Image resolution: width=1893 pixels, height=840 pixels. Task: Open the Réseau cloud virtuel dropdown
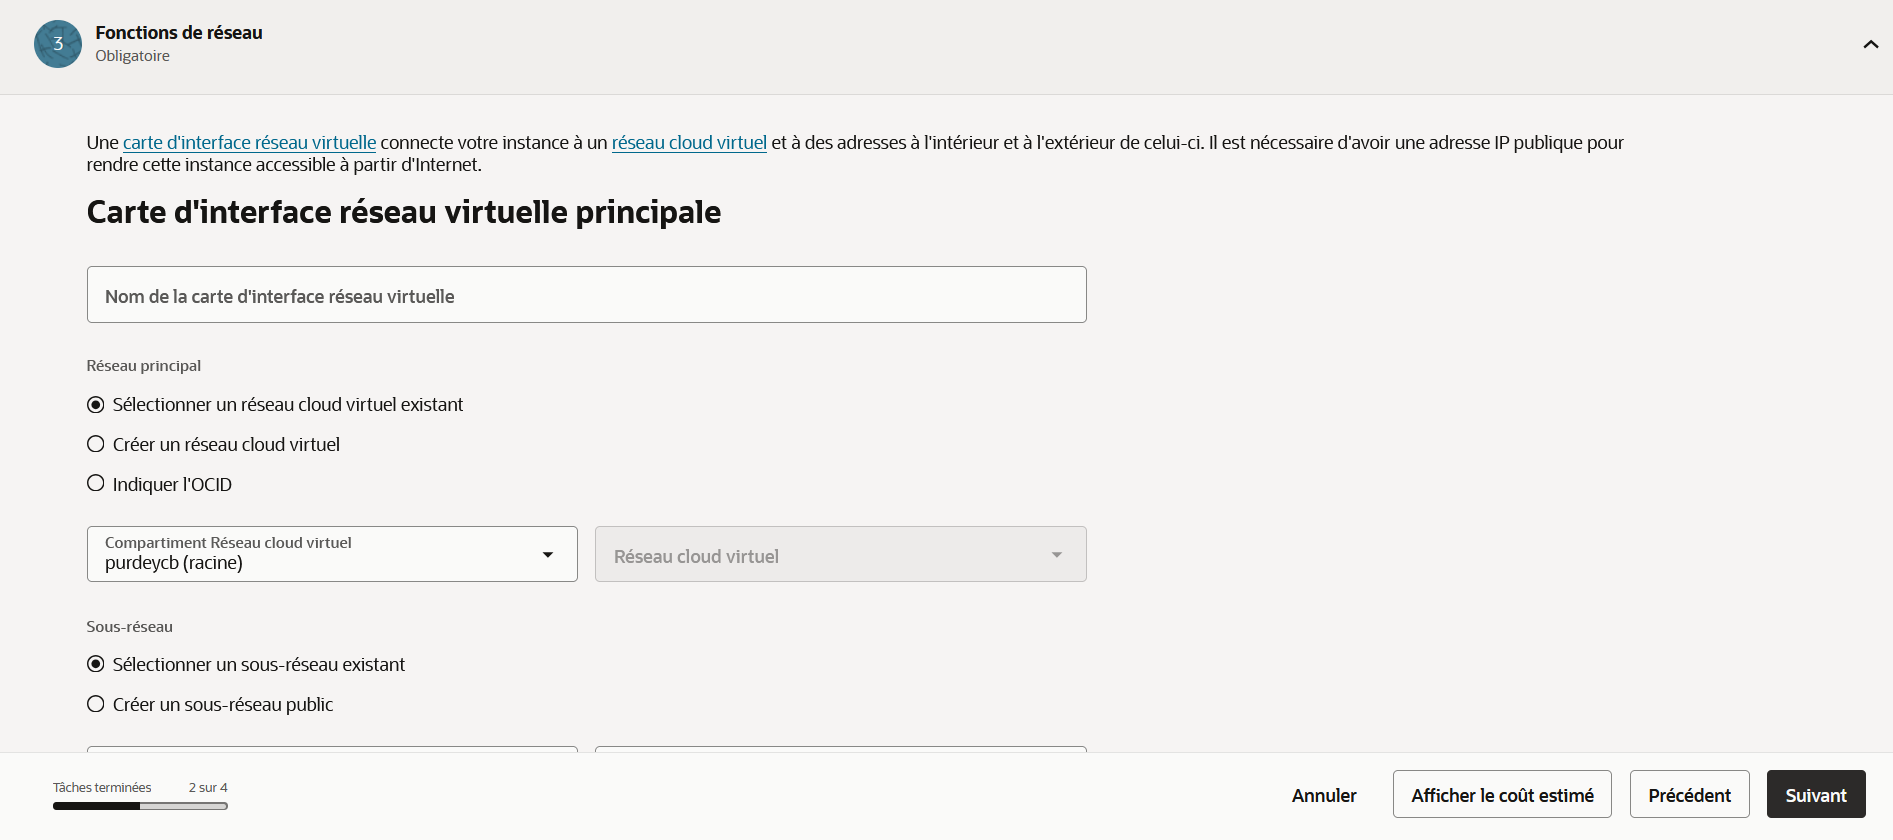pyautogui.click(x=840, y=554)
